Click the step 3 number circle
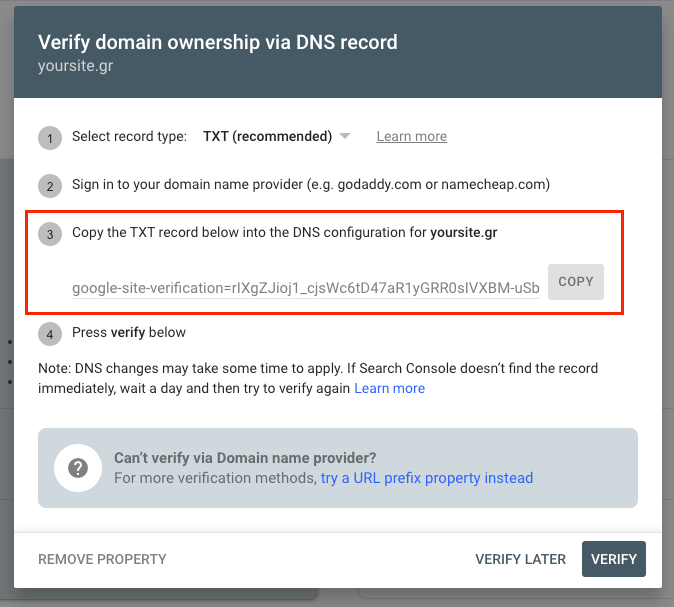This screenshot has height=607, width=674. click(x=49, y=234)
